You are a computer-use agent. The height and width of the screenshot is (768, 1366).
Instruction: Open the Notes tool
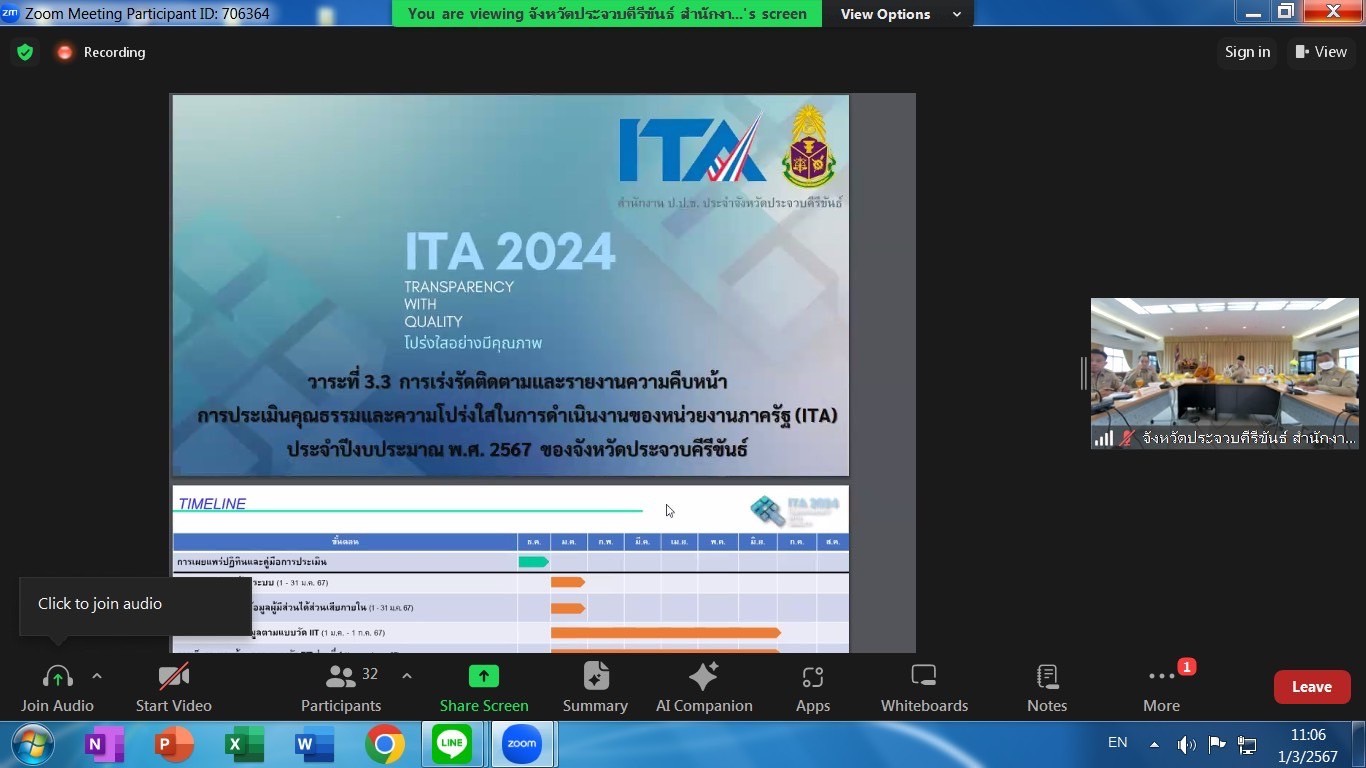click(x=1047, y=688)
